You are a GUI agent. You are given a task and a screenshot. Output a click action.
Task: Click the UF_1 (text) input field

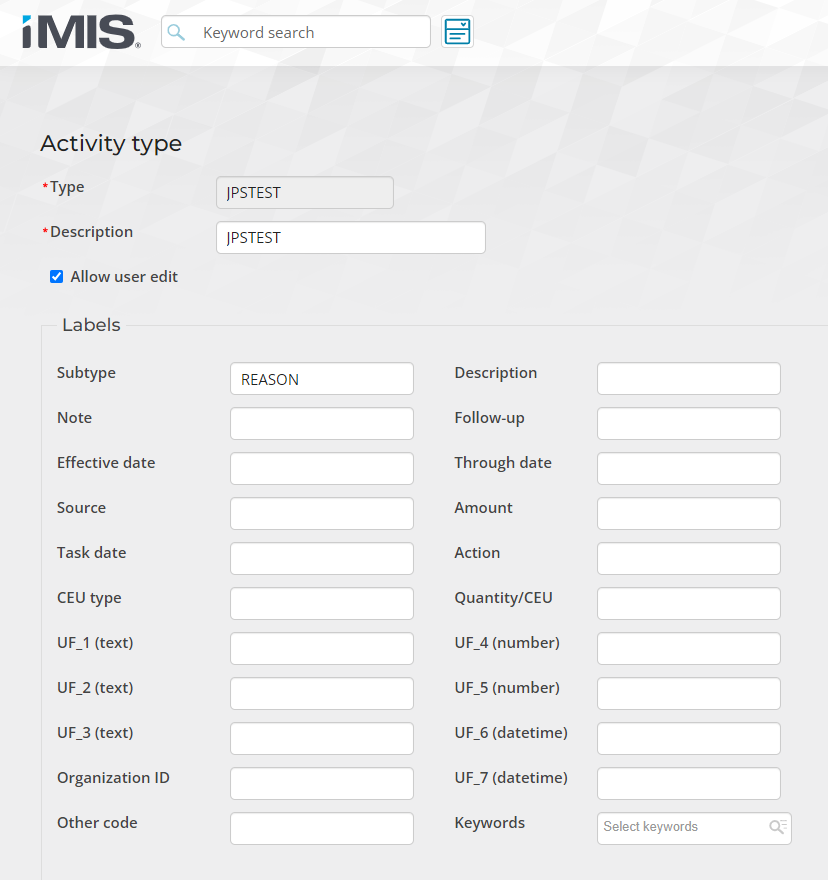(x=321, y=649)
